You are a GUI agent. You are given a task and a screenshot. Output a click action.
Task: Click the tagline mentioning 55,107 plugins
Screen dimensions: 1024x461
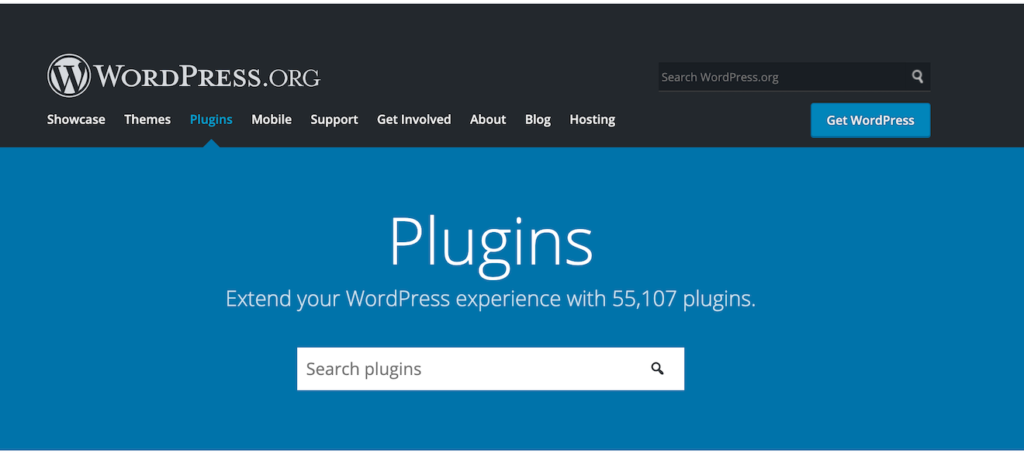pyautogui.click(x=490, y=299)
